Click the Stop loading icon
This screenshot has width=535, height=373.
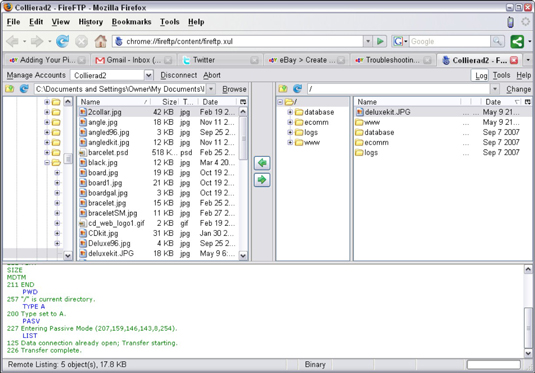(x=81, y=41)
